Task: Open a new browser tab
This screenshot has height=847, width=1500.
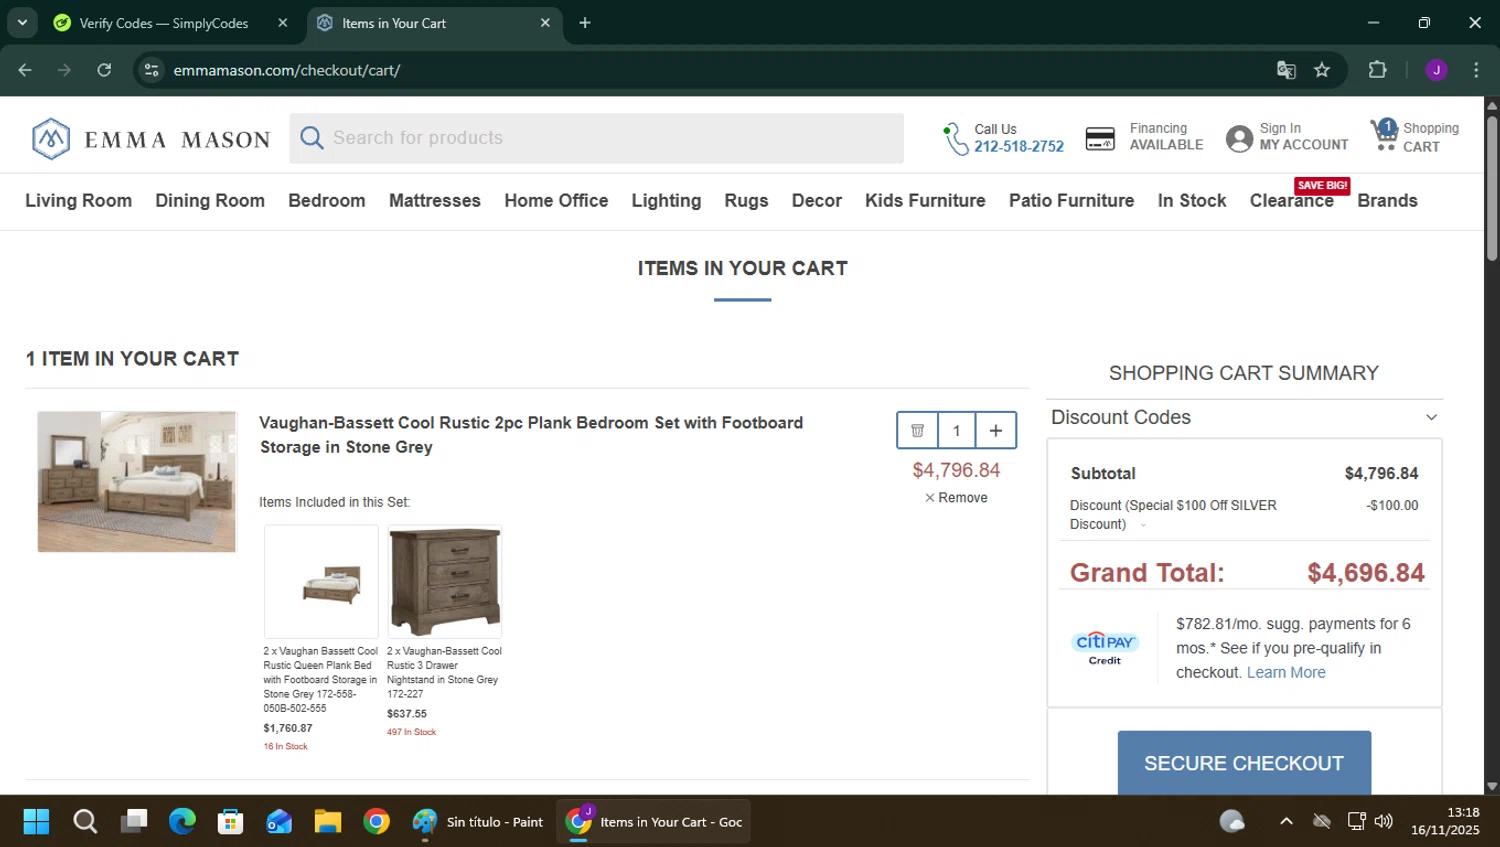Action: coord(585,23)
